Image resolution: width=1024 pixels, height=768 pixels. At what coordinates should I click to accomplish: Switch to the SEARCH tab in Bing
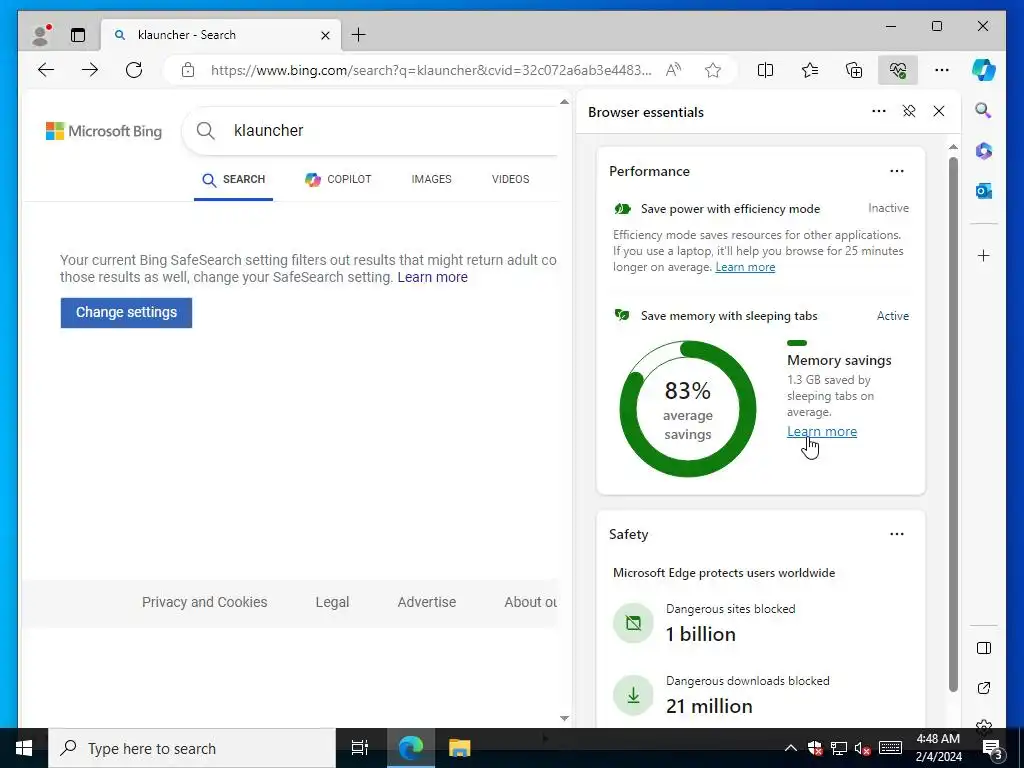click(x=233, y=180)
